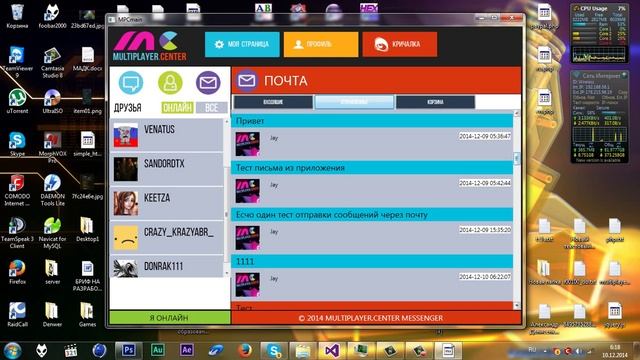
Task: Open the МОЯ СТРАНИЦА page button
Action: click(x=242, y=44)
